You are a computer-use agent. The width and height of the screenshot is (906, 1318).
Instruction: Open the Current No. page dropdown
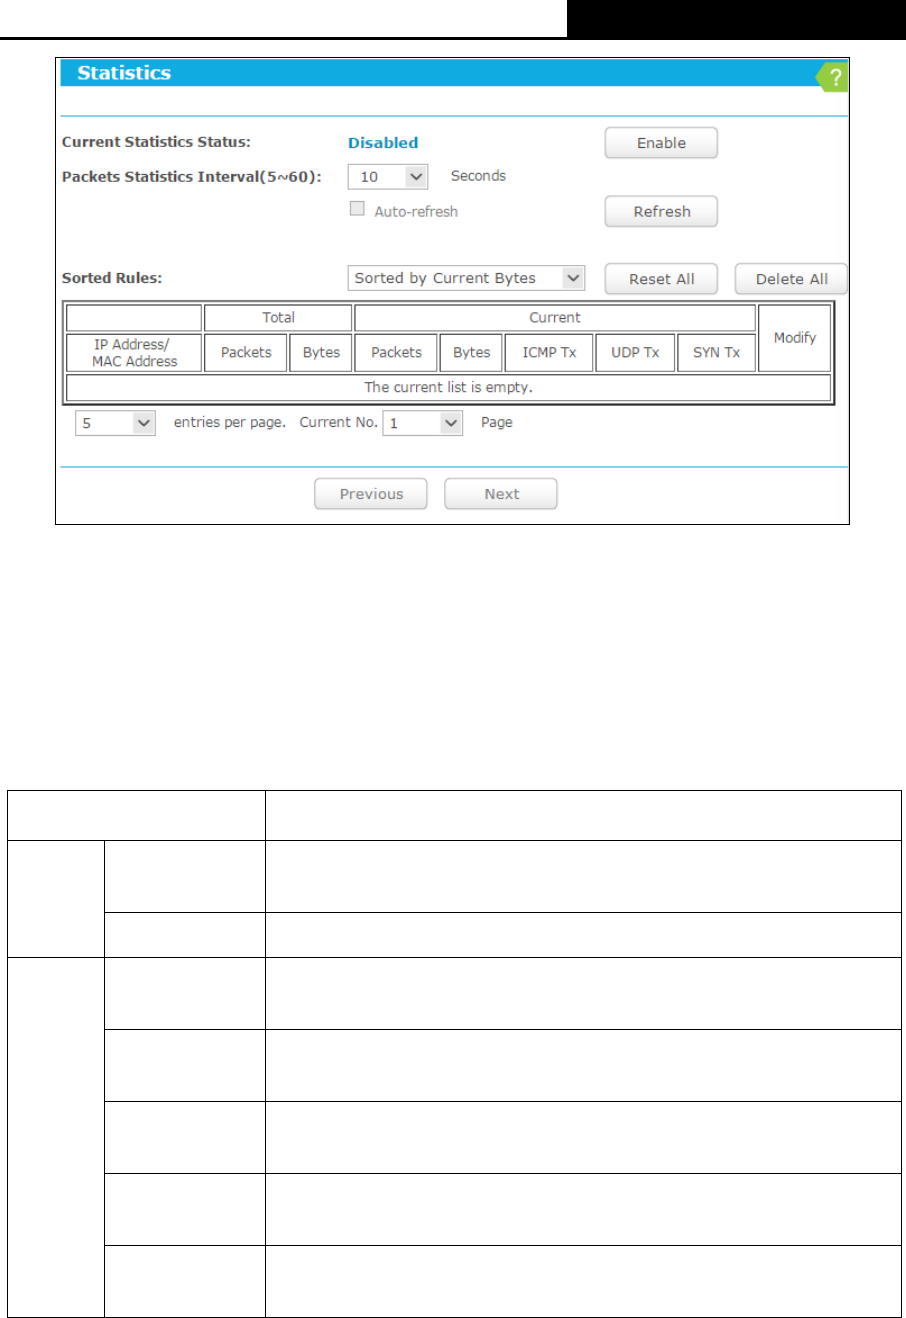(x=423, y=423)
